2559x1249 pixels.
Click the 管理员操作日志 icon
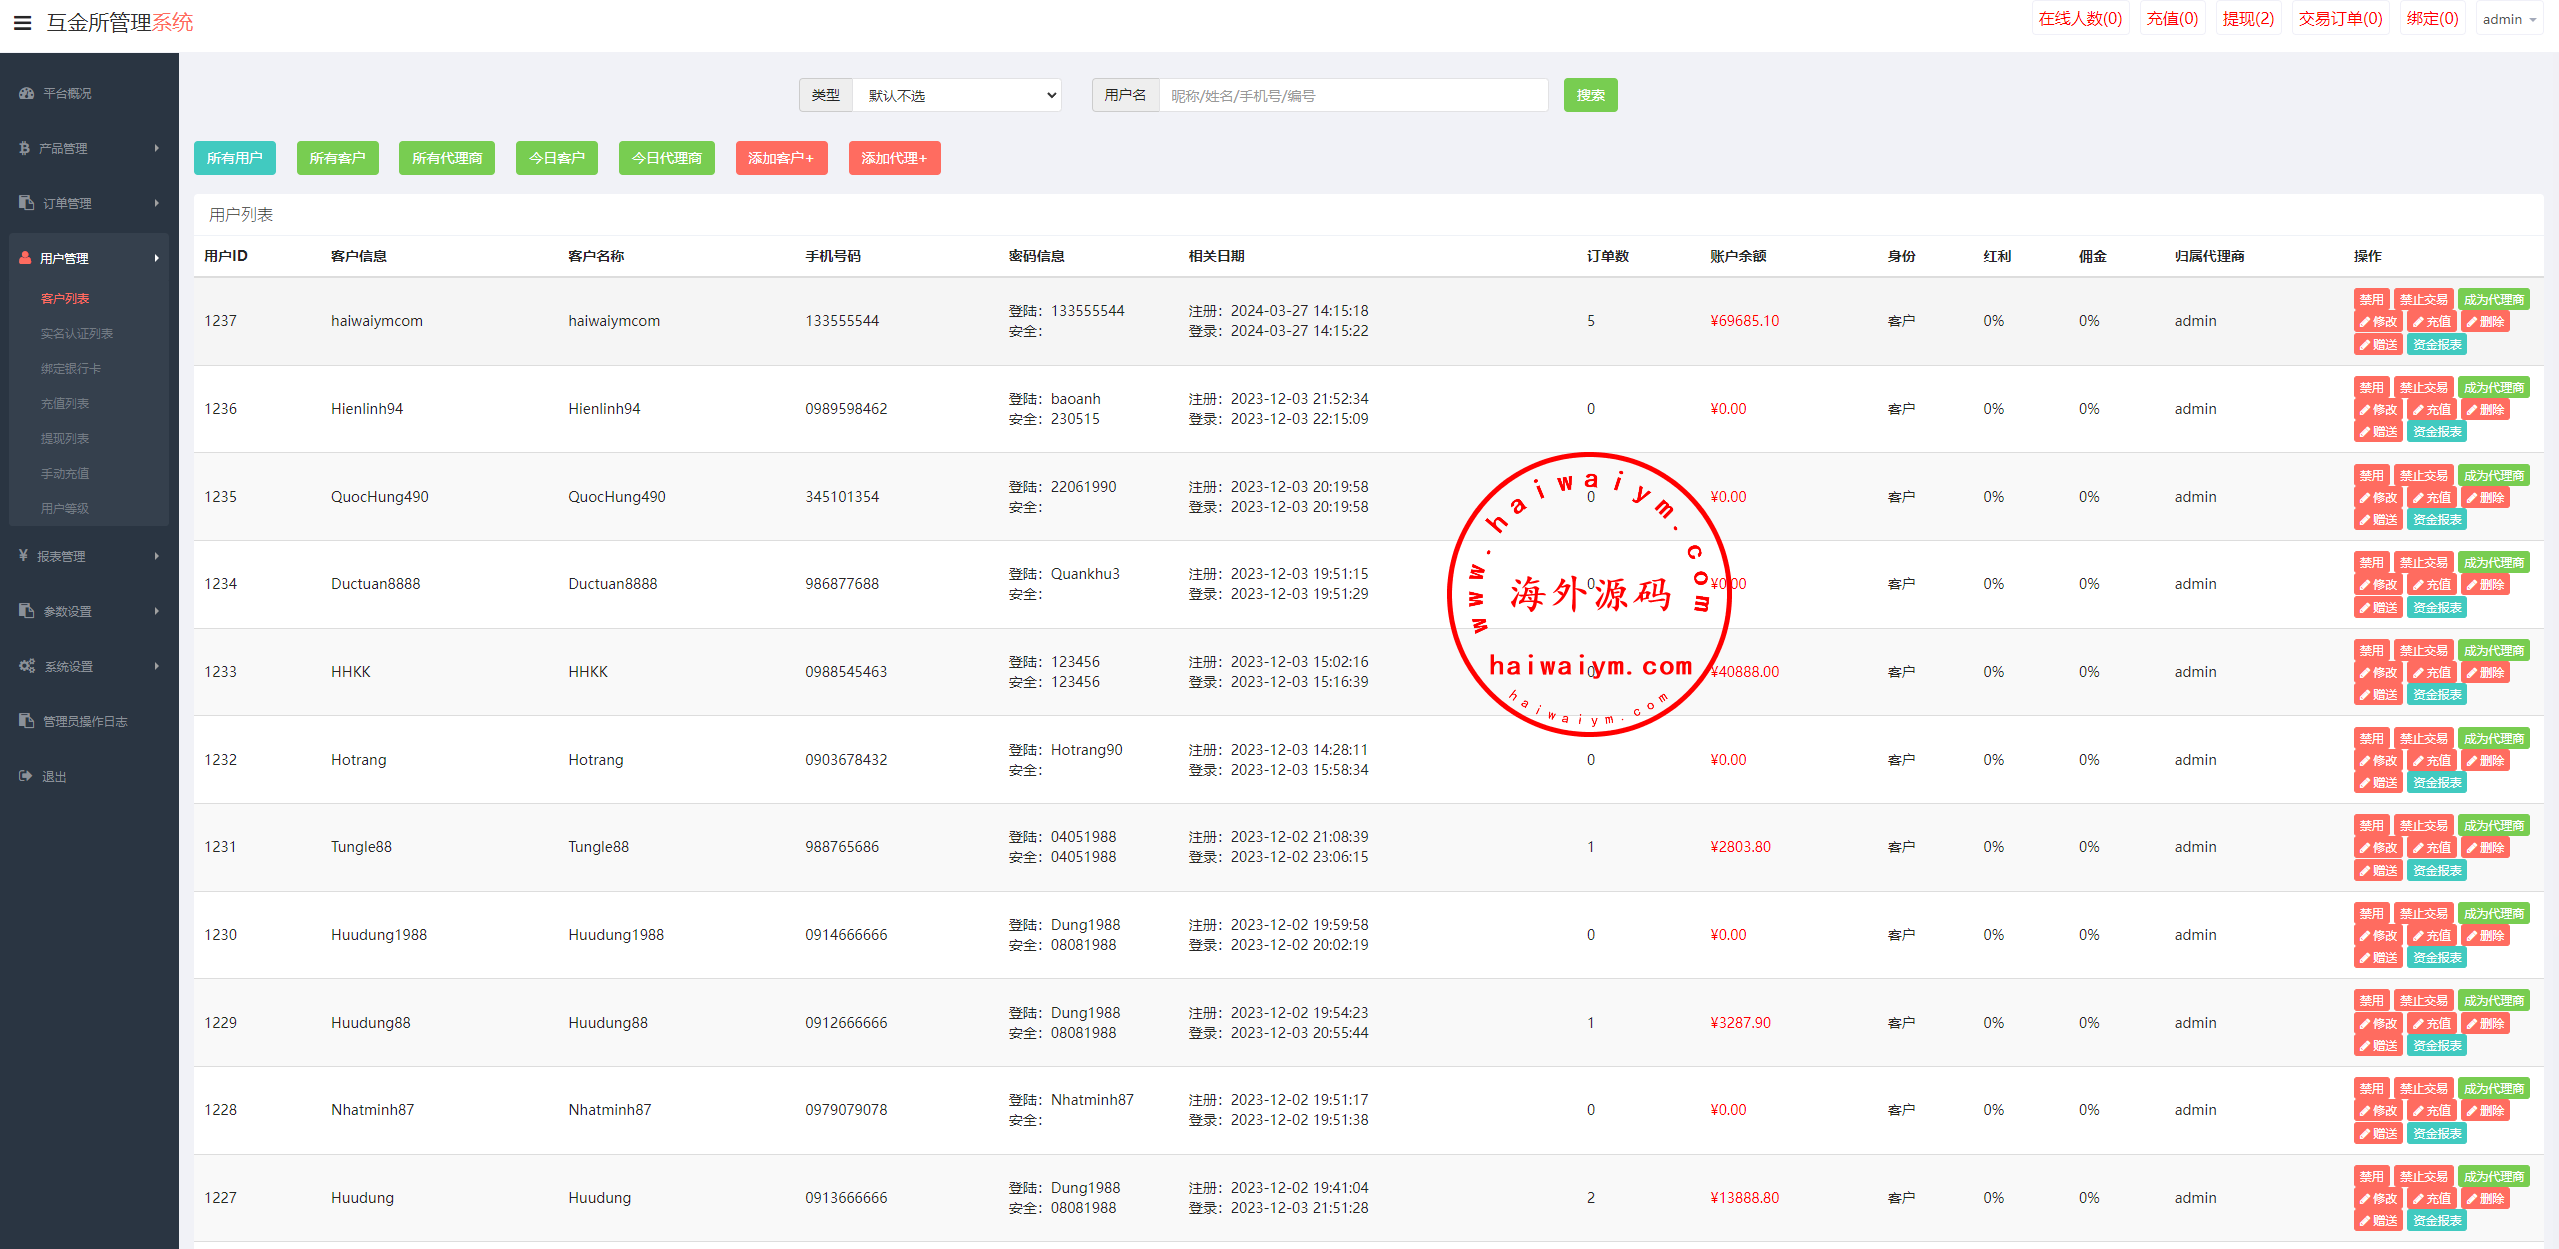(x=27, y=721)
